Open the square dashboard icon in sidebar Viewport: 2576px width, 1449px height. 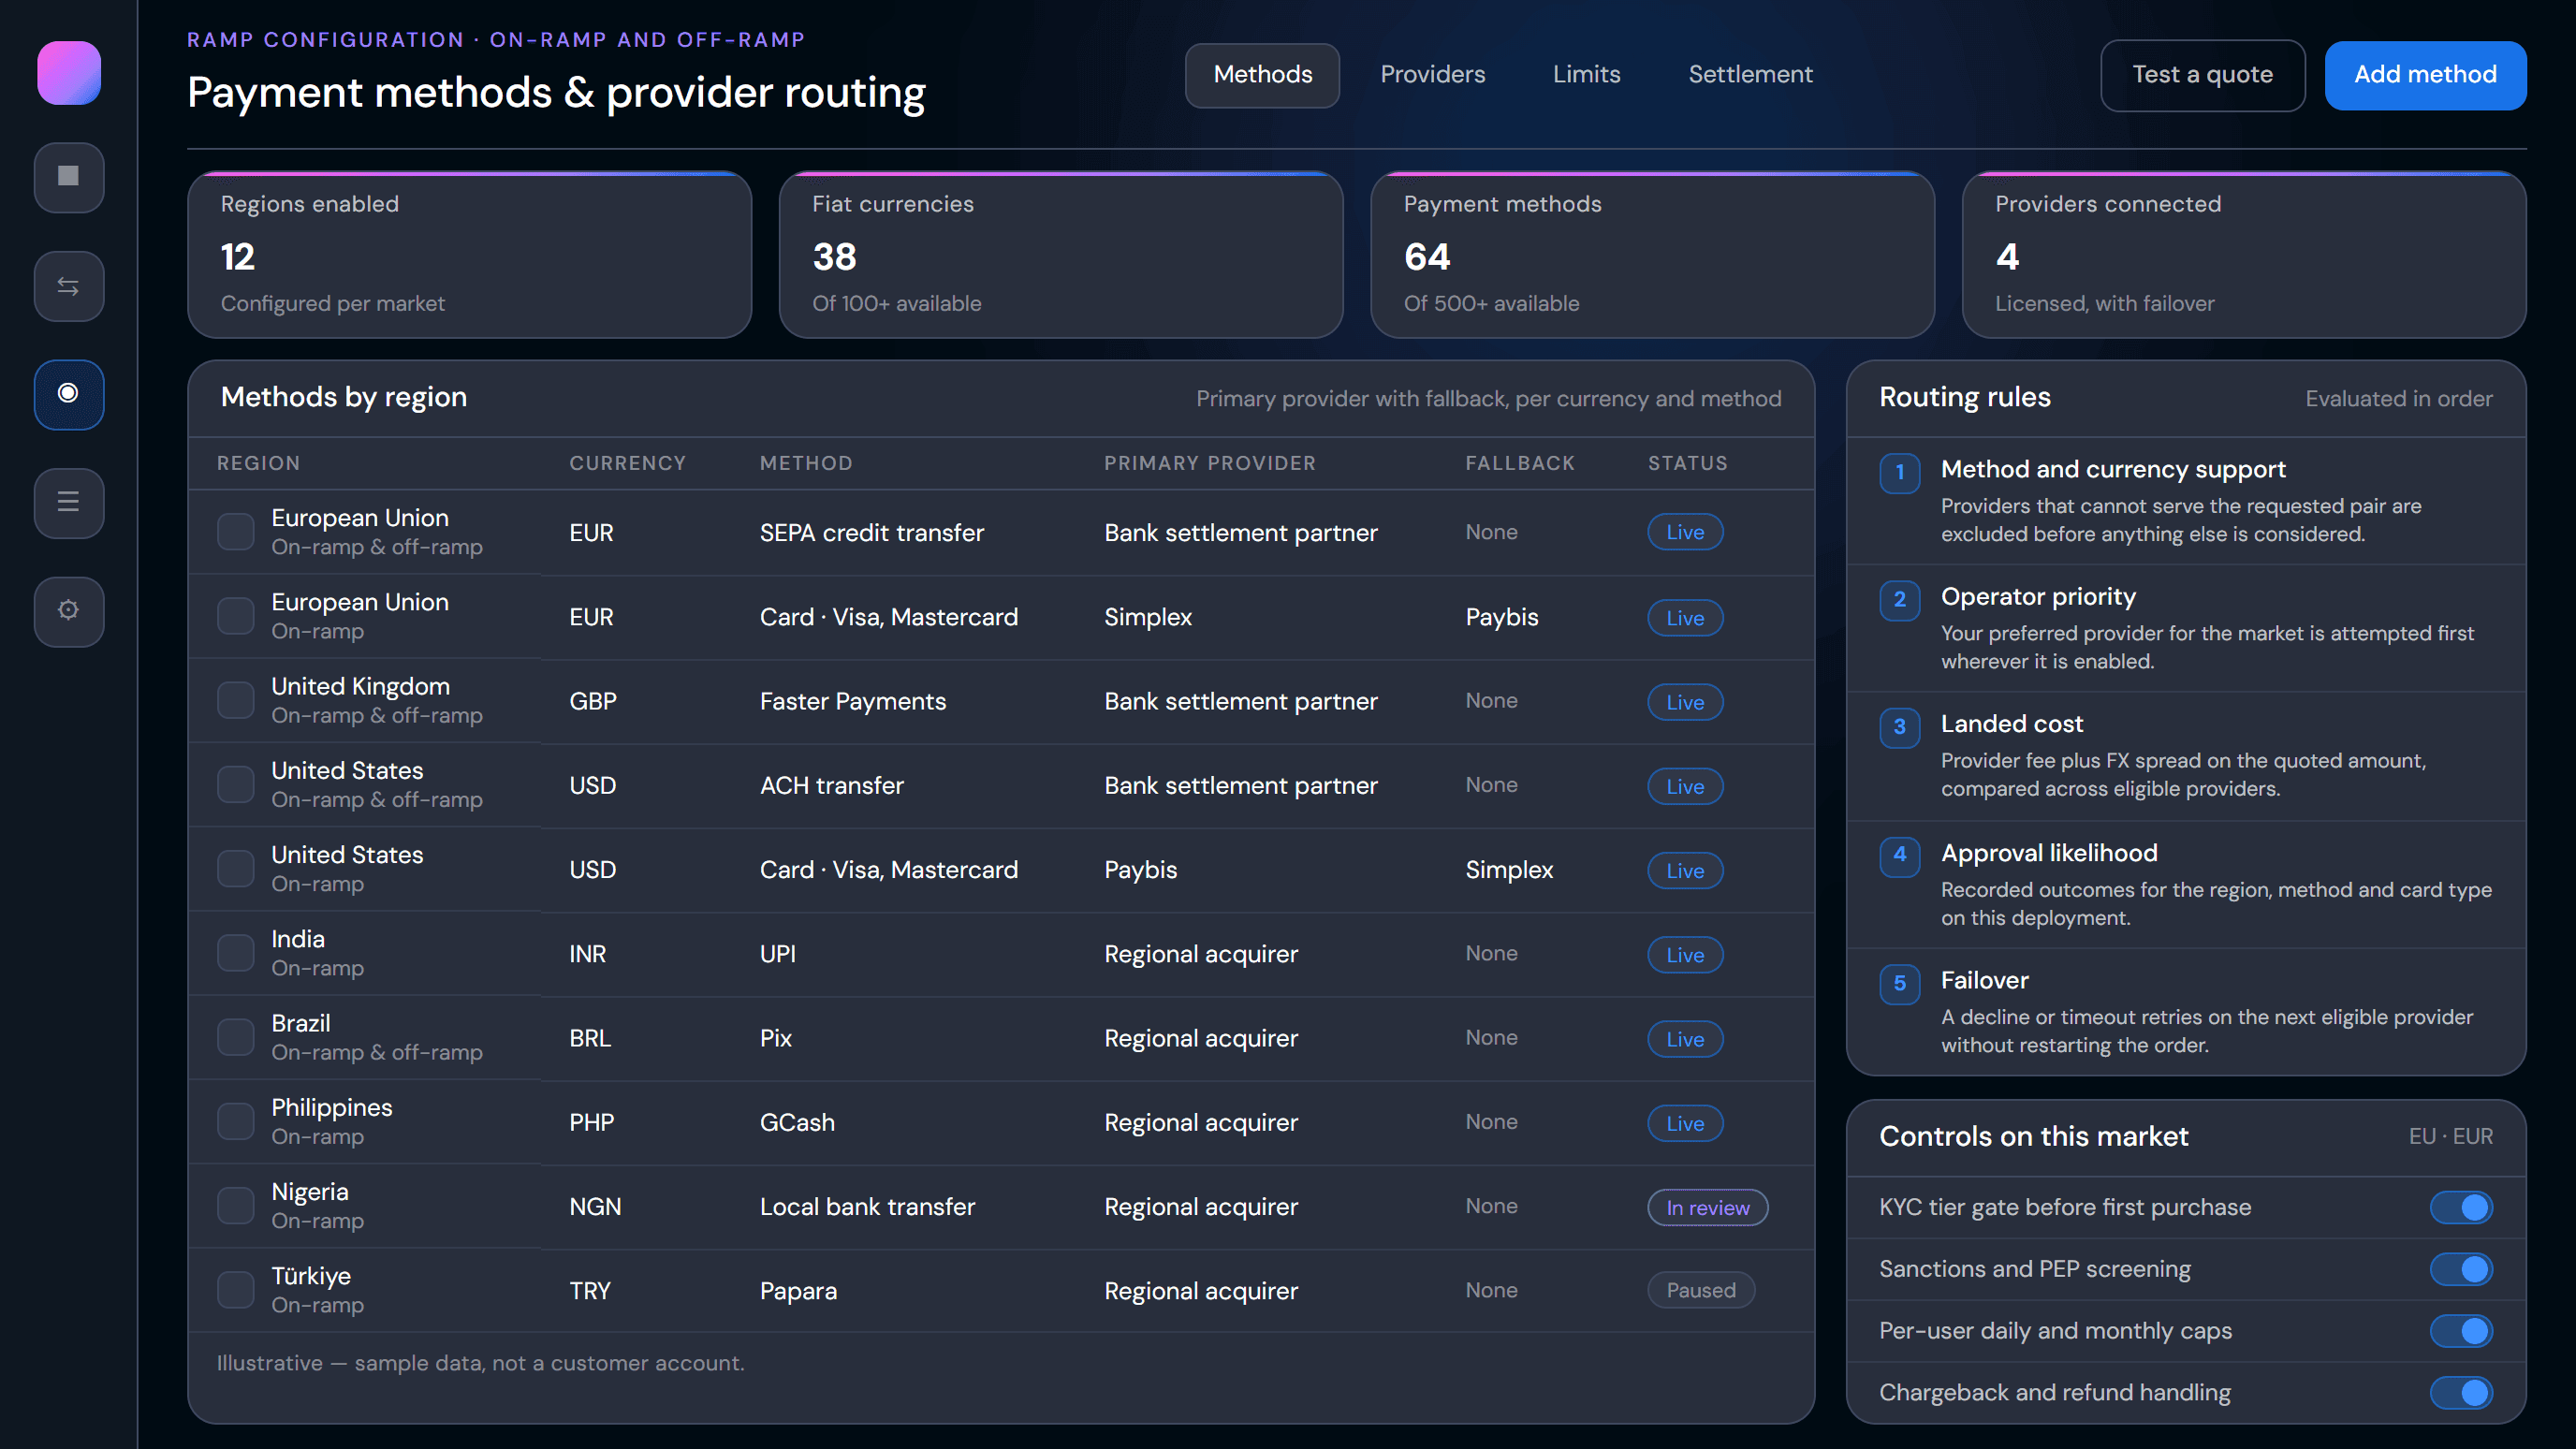69,177
